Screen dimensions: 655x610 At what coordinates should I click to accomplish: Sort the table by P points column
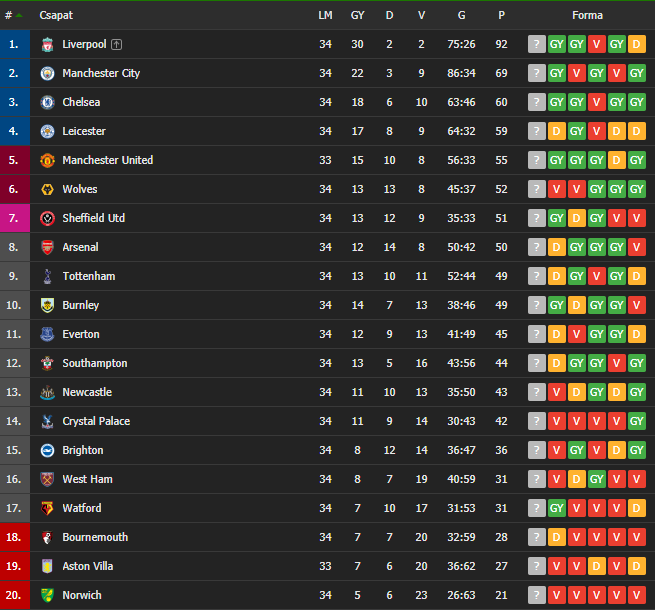[x=501, y=15]
